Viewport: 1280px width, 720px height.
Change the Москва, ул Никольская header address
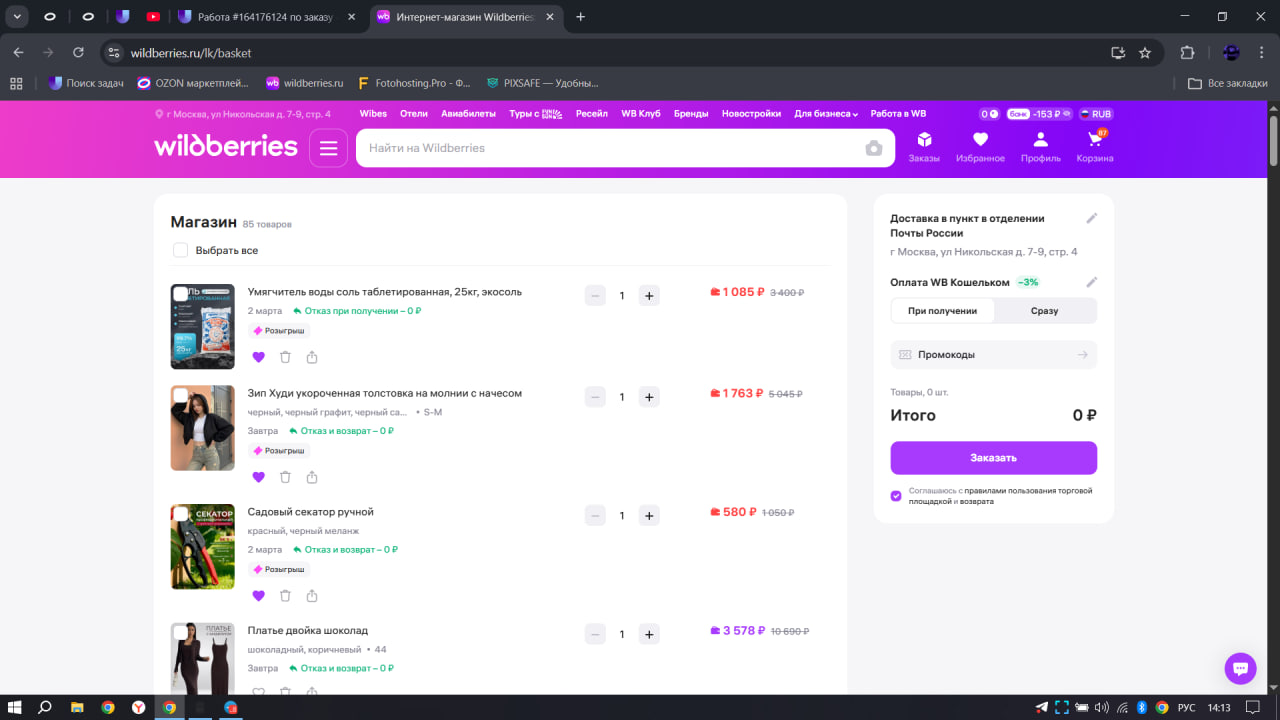tap(243, 114)
